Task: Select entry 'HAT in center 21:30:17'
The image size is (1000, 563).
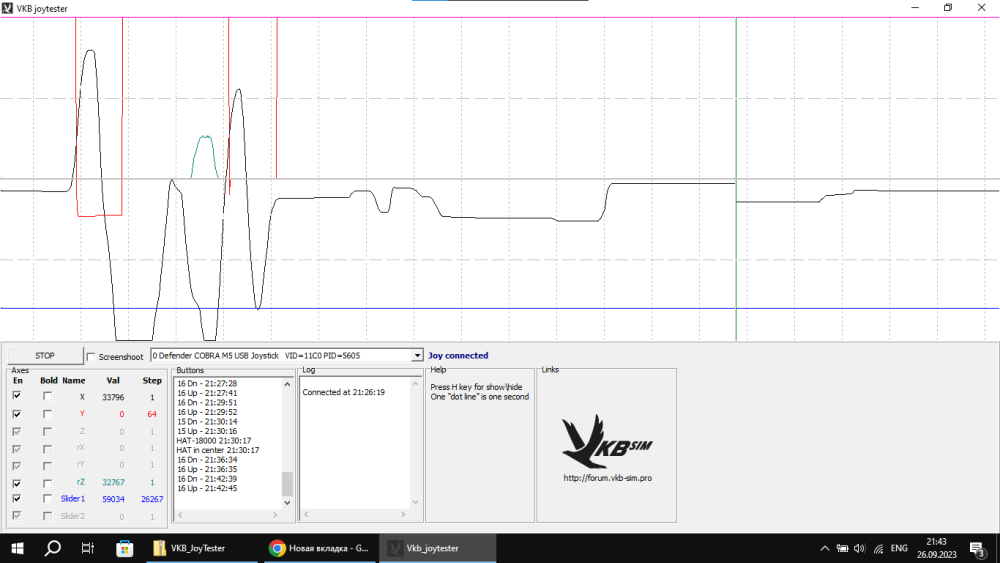Action: pos(217,450)
